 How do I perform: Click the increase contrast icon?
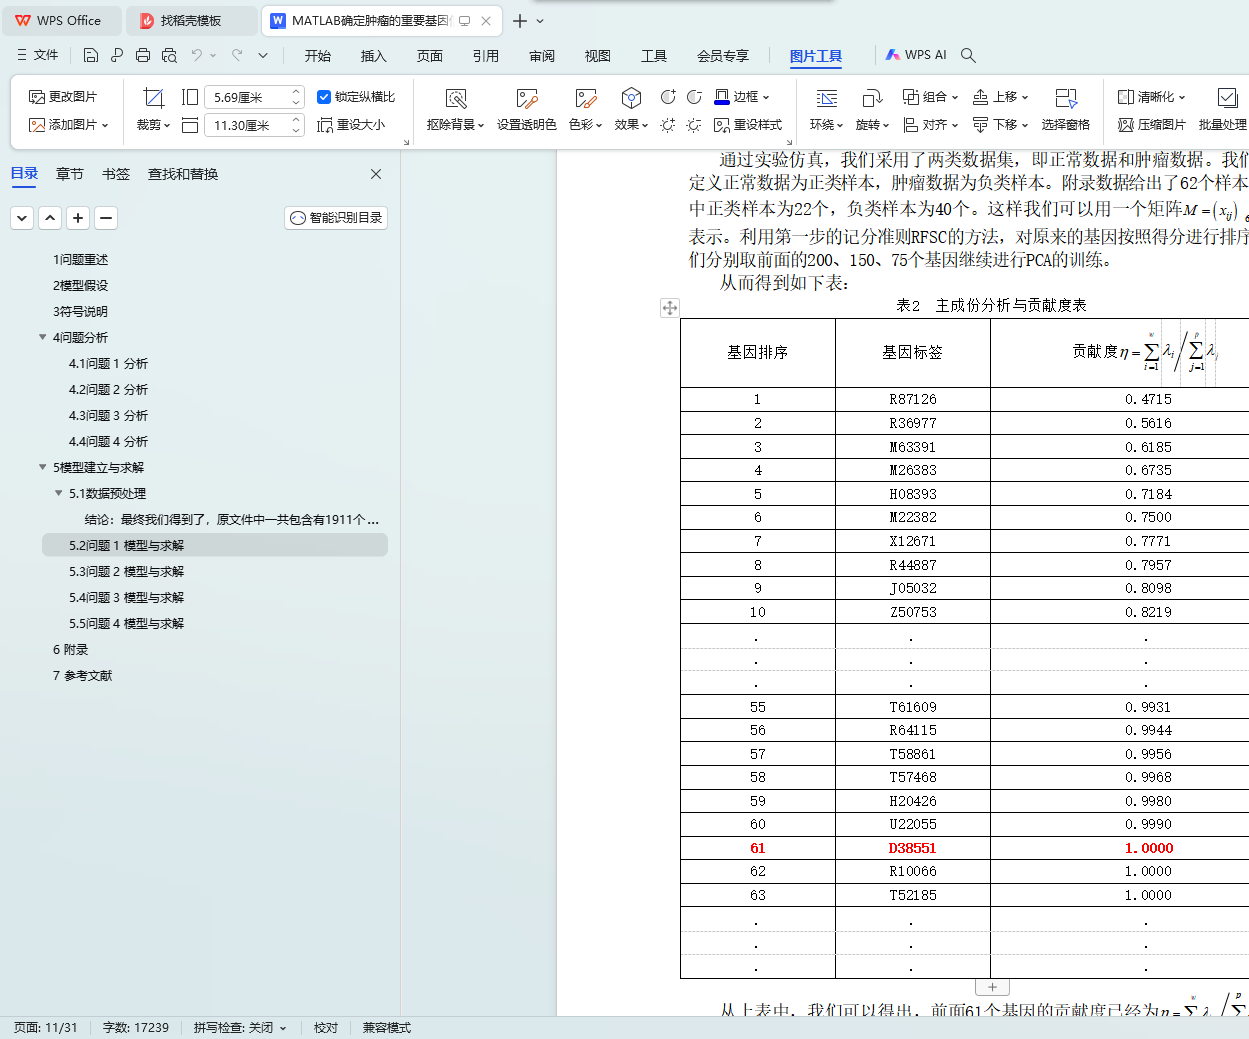[x=668, y=97]
